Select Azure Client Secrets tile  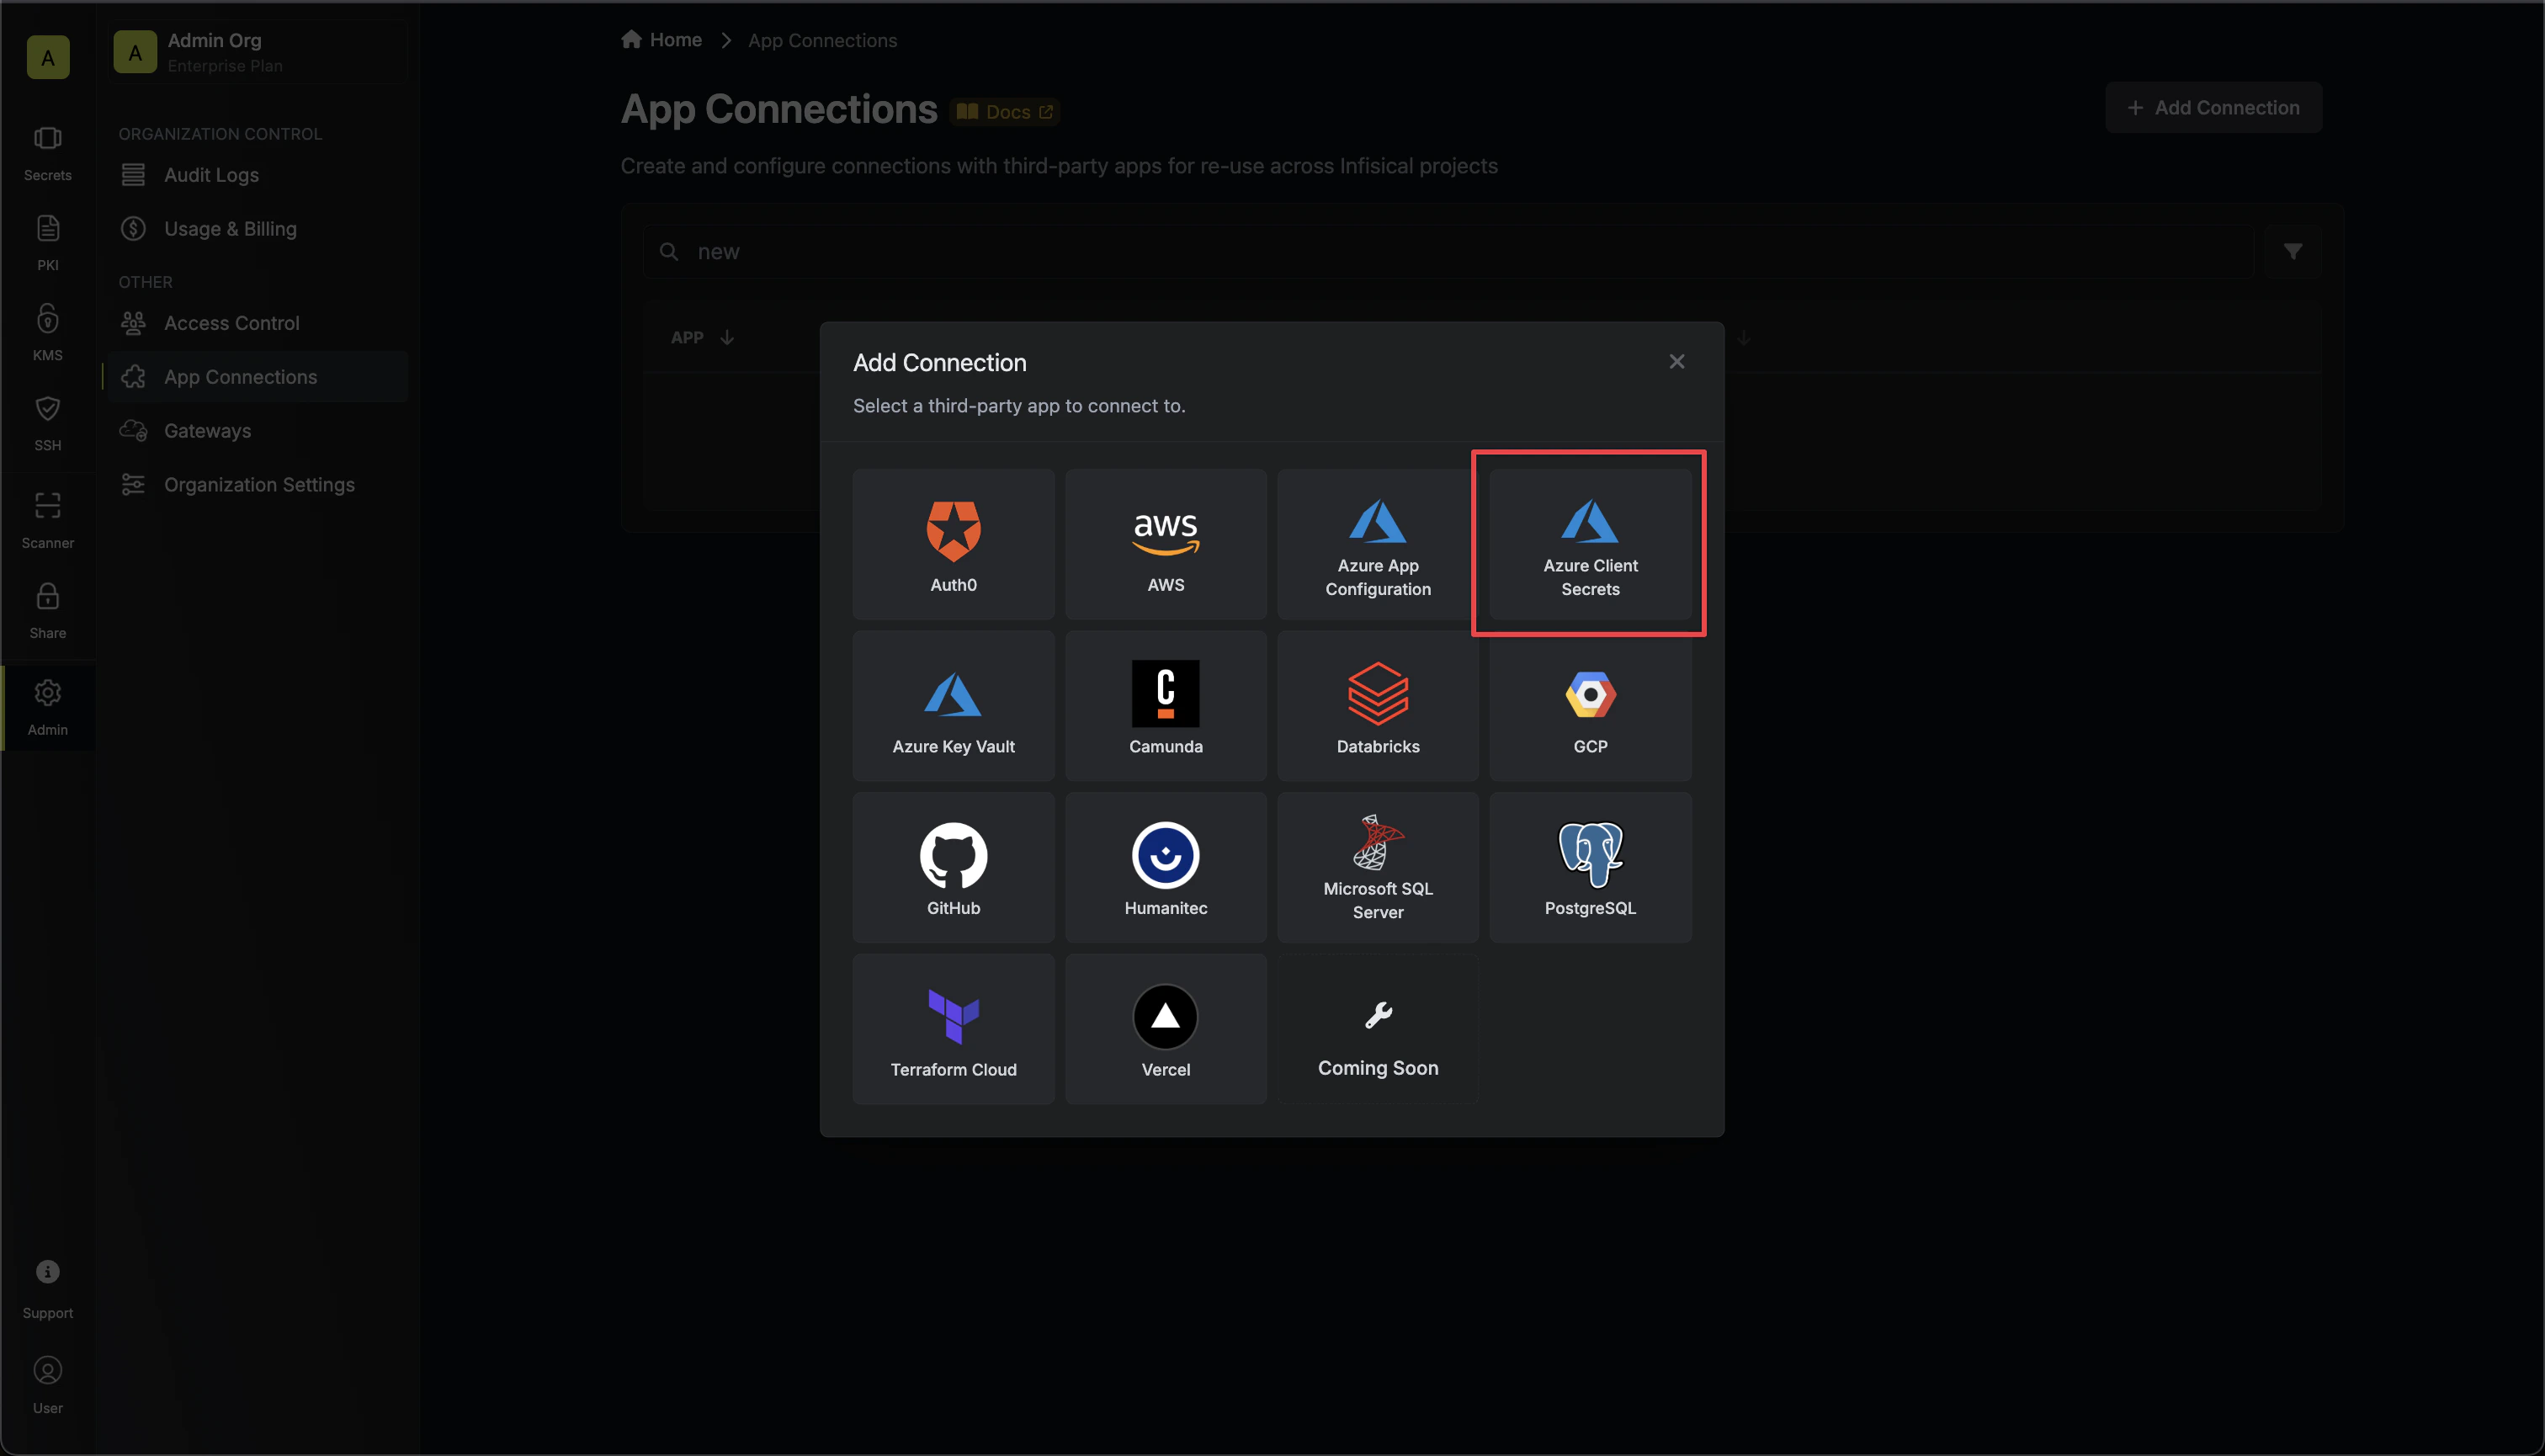coord(1590,544)
